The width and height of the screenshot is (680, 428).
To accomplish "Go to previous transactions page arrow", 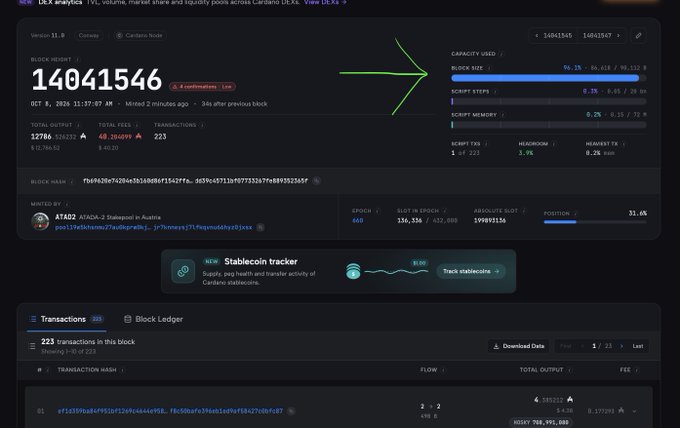I will pos(582,346).
